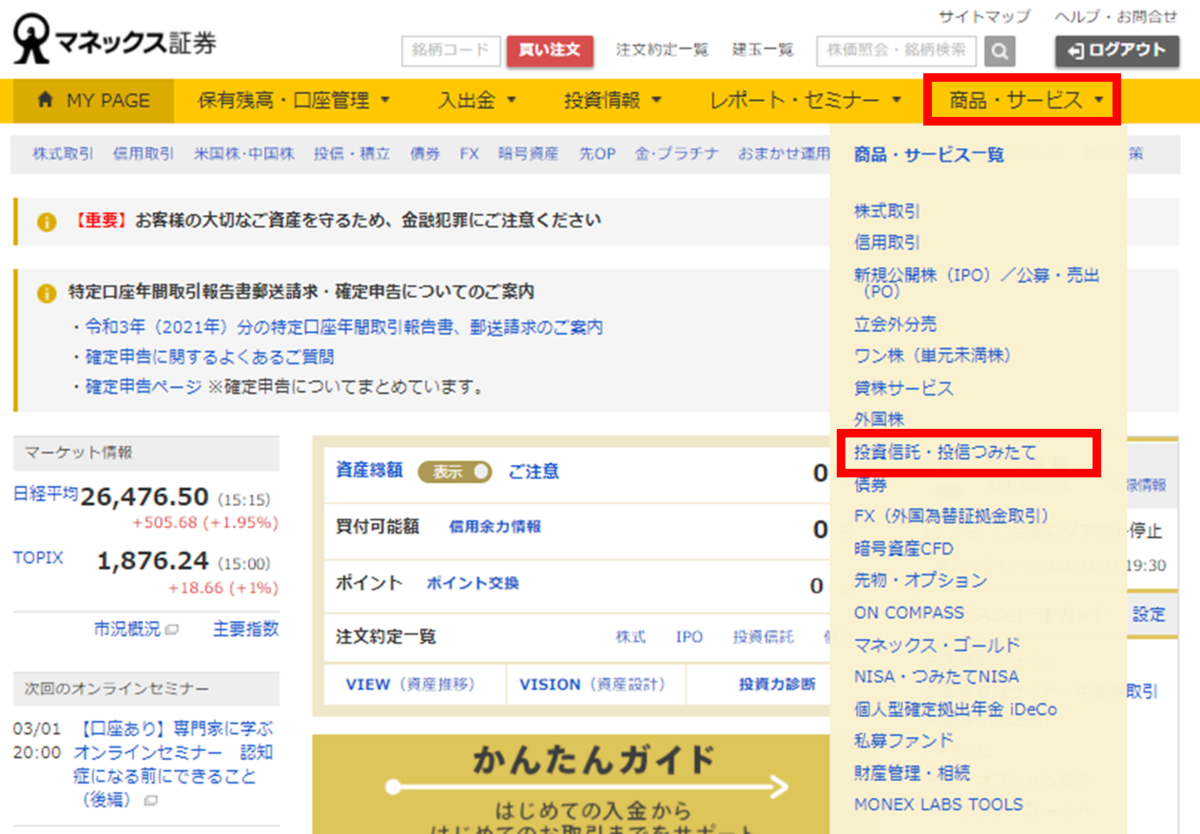Select NISA・つみたてNISA menu item
This screenshot has width=1200, height=834.
(936, 677)
